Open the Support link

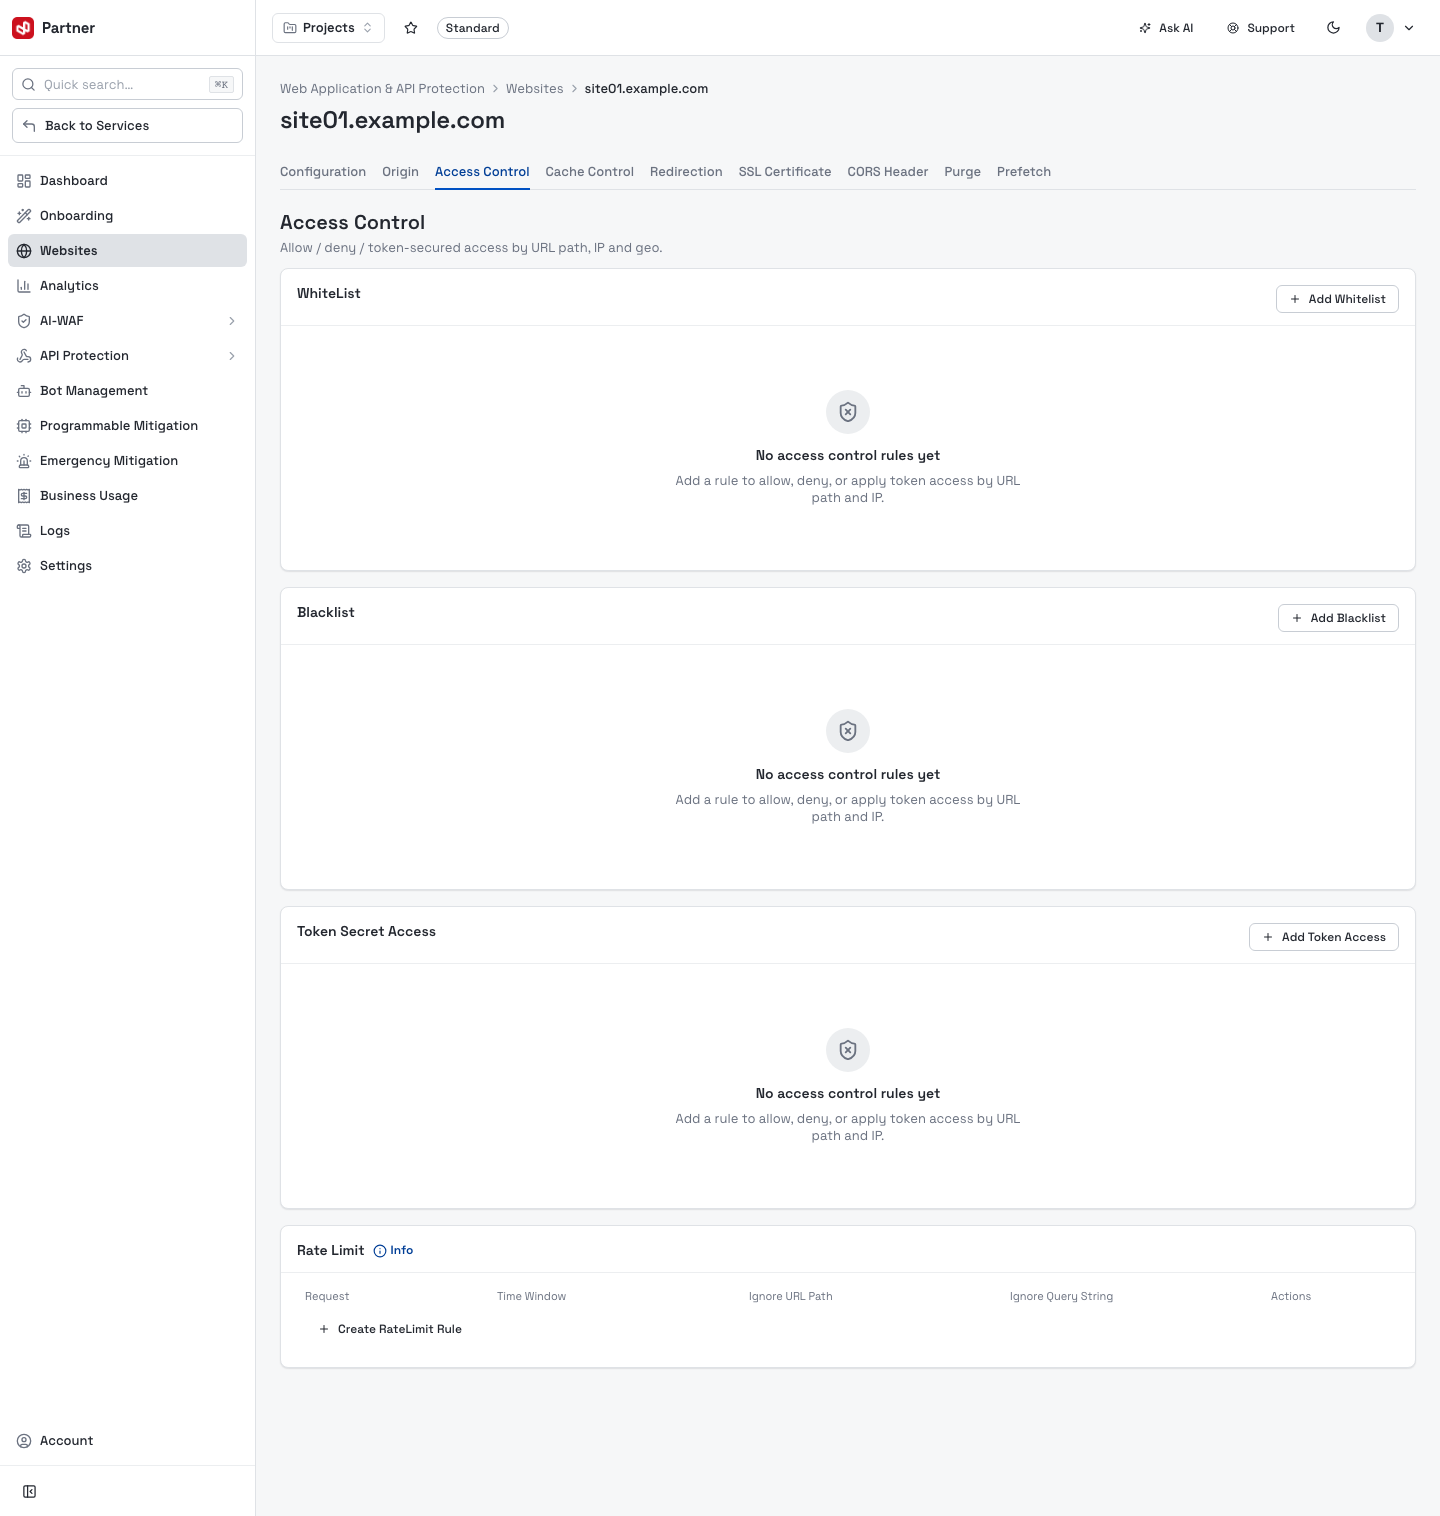[1261, 28]
